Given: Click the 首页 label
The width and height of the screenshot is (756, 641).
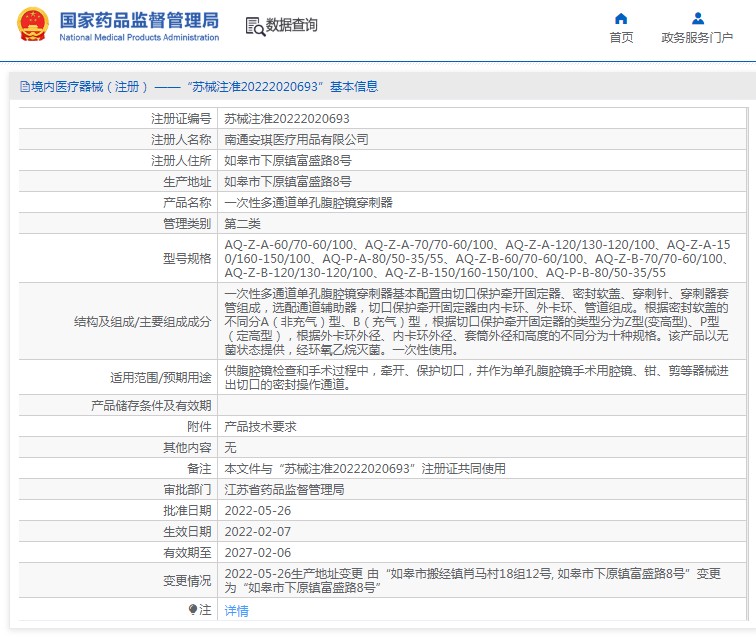Looking at the screenshot, I should (621, 38).
